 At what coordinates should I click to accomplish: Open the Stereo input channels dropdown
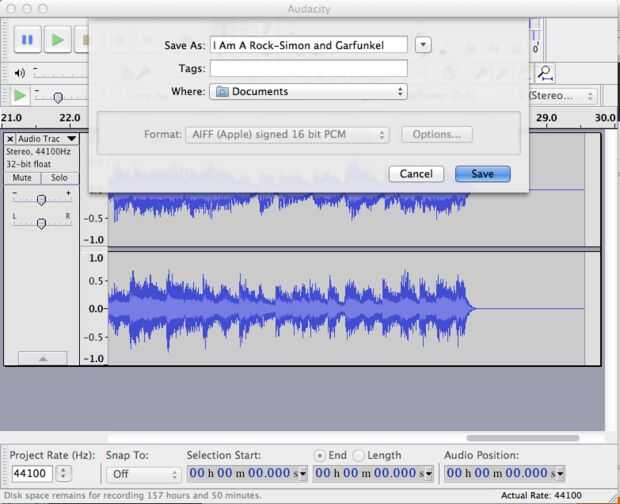[x=561, y=96]
